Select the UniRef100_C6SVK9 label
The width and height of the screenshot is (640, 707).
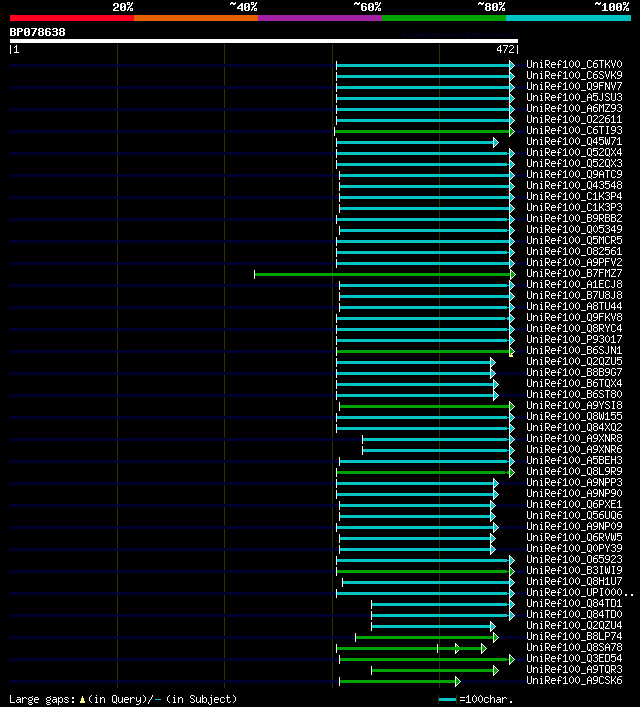[574, 75]
